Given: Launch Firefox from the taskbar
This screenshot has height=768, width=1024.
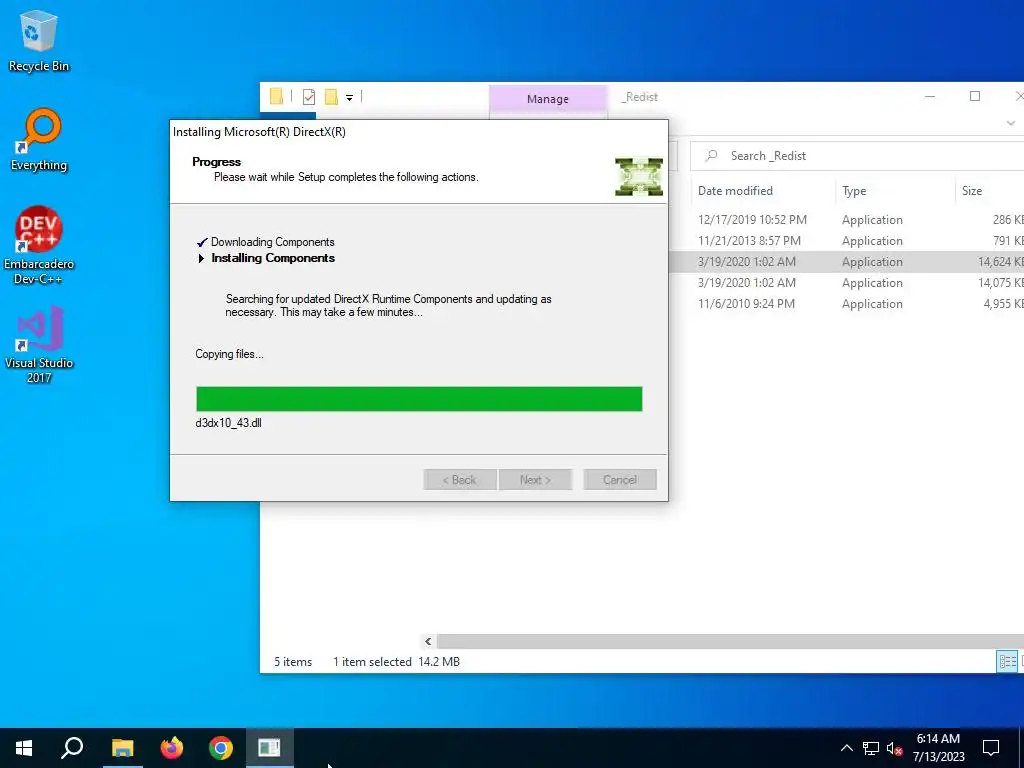Looking at the screenshot, I should point(172,748).
